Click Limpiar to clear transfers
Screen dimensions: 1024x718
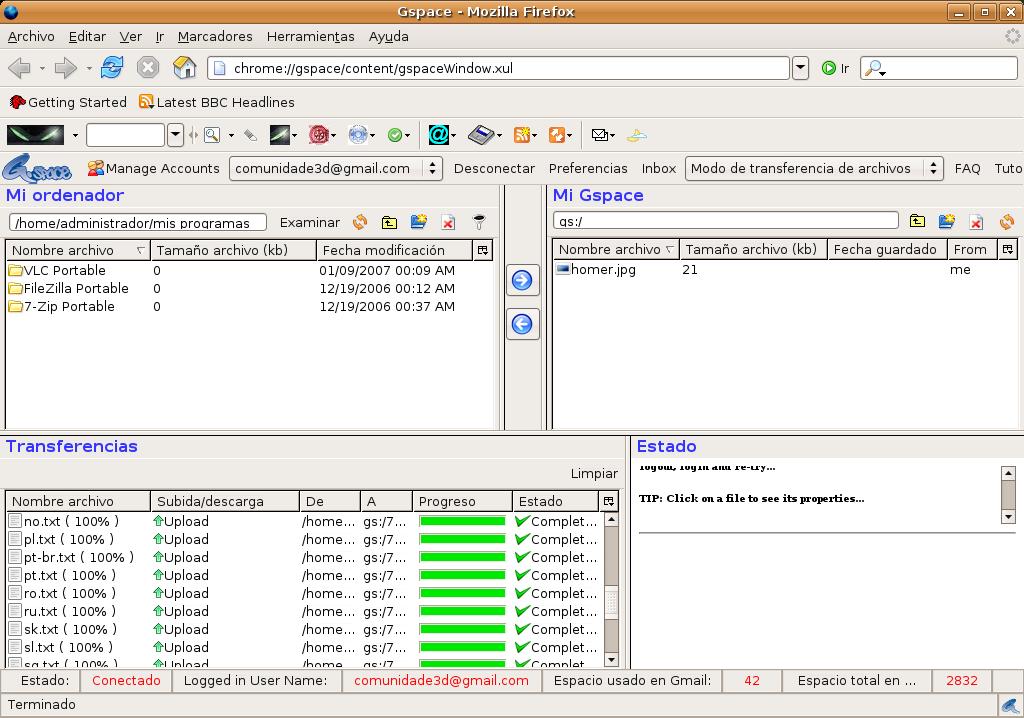[594, 474]
